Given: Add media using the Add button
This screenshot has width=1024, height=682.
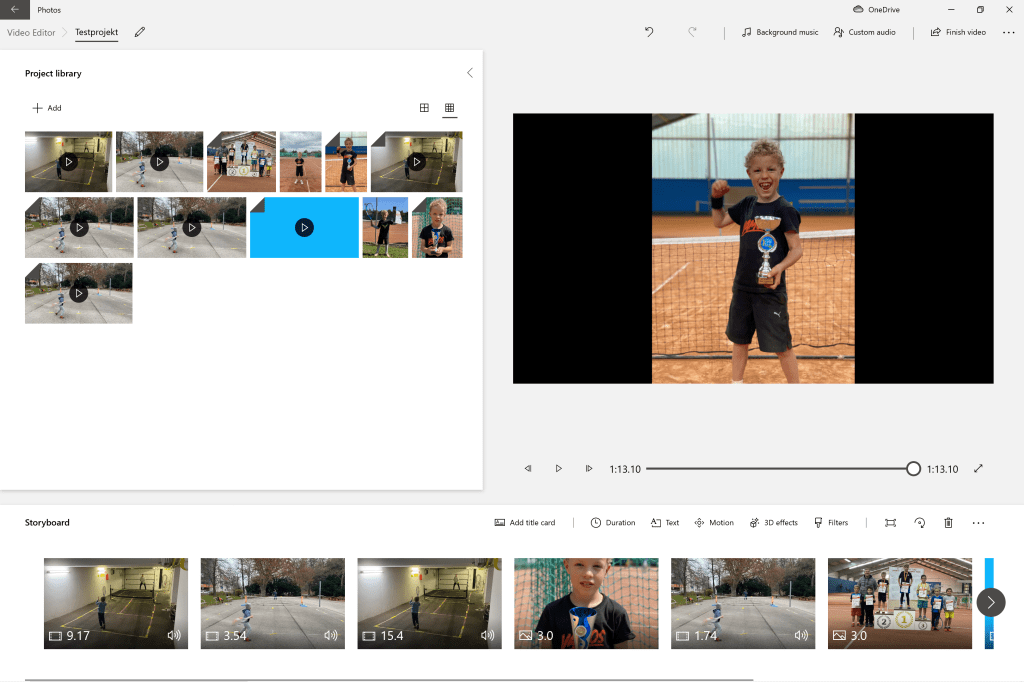Looking at the screenshot, I should pos(46,108).
